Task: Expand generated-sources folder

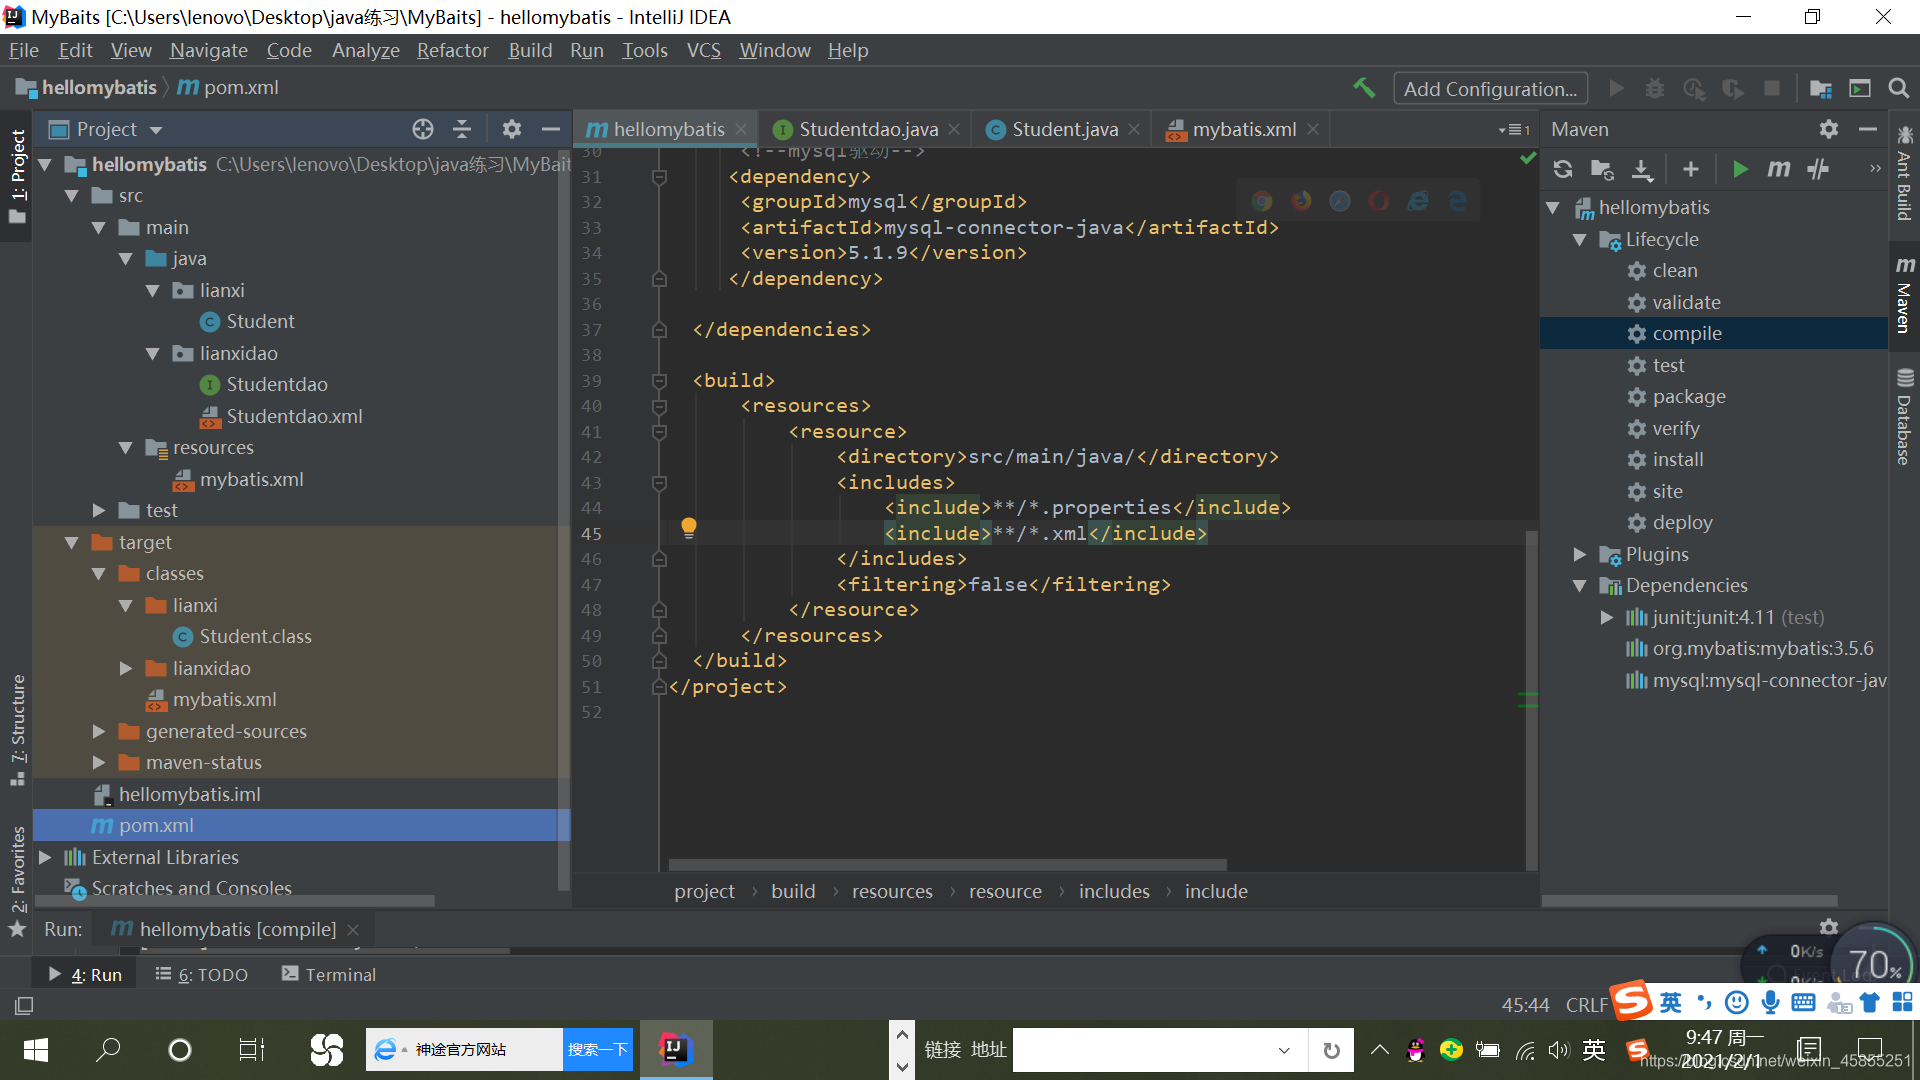Action: [x=99, y=732]
